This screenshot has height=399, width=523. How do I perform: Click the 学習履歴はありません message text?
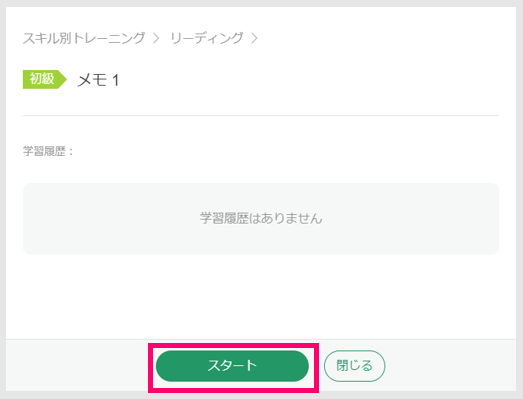(261, 219)
